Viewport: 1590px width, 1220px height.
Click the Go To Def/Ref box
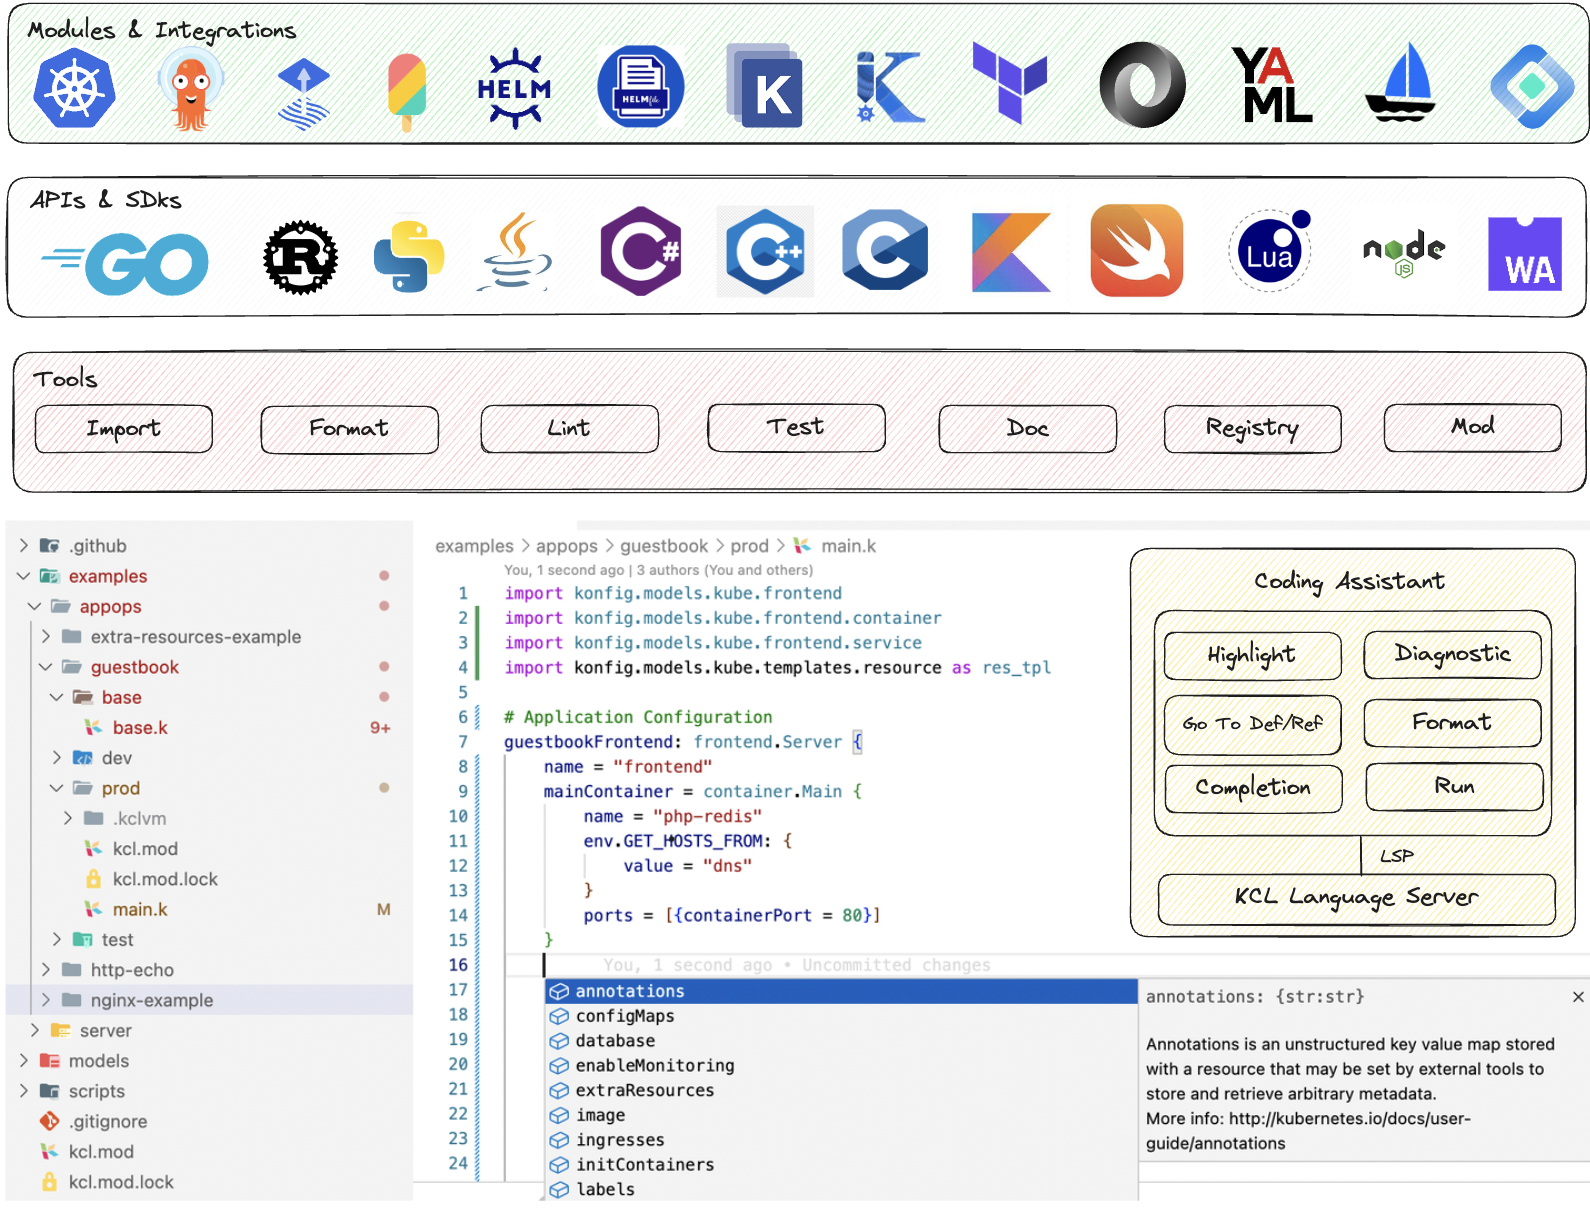point(1252,724)
